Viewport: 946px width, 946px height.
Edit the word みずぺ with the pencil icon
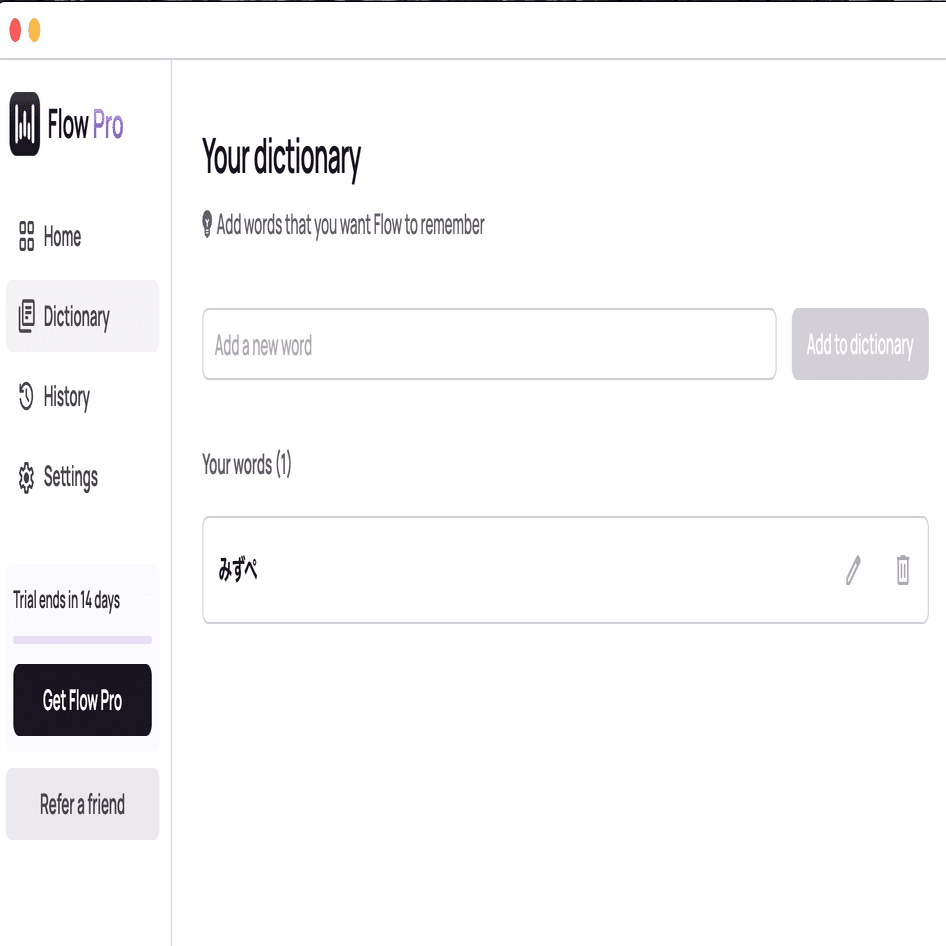[x=852, y=570]
